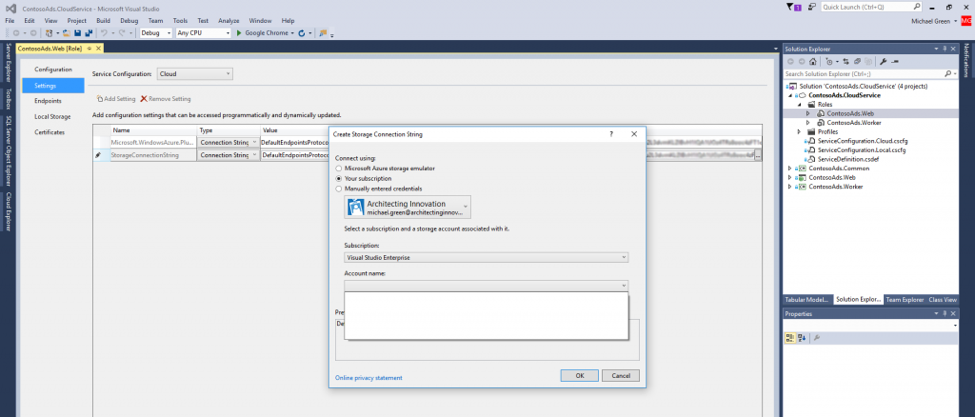Click the auto-hide pin on Solution Explorer
This screenshot has width=975, height=417.
945,48
